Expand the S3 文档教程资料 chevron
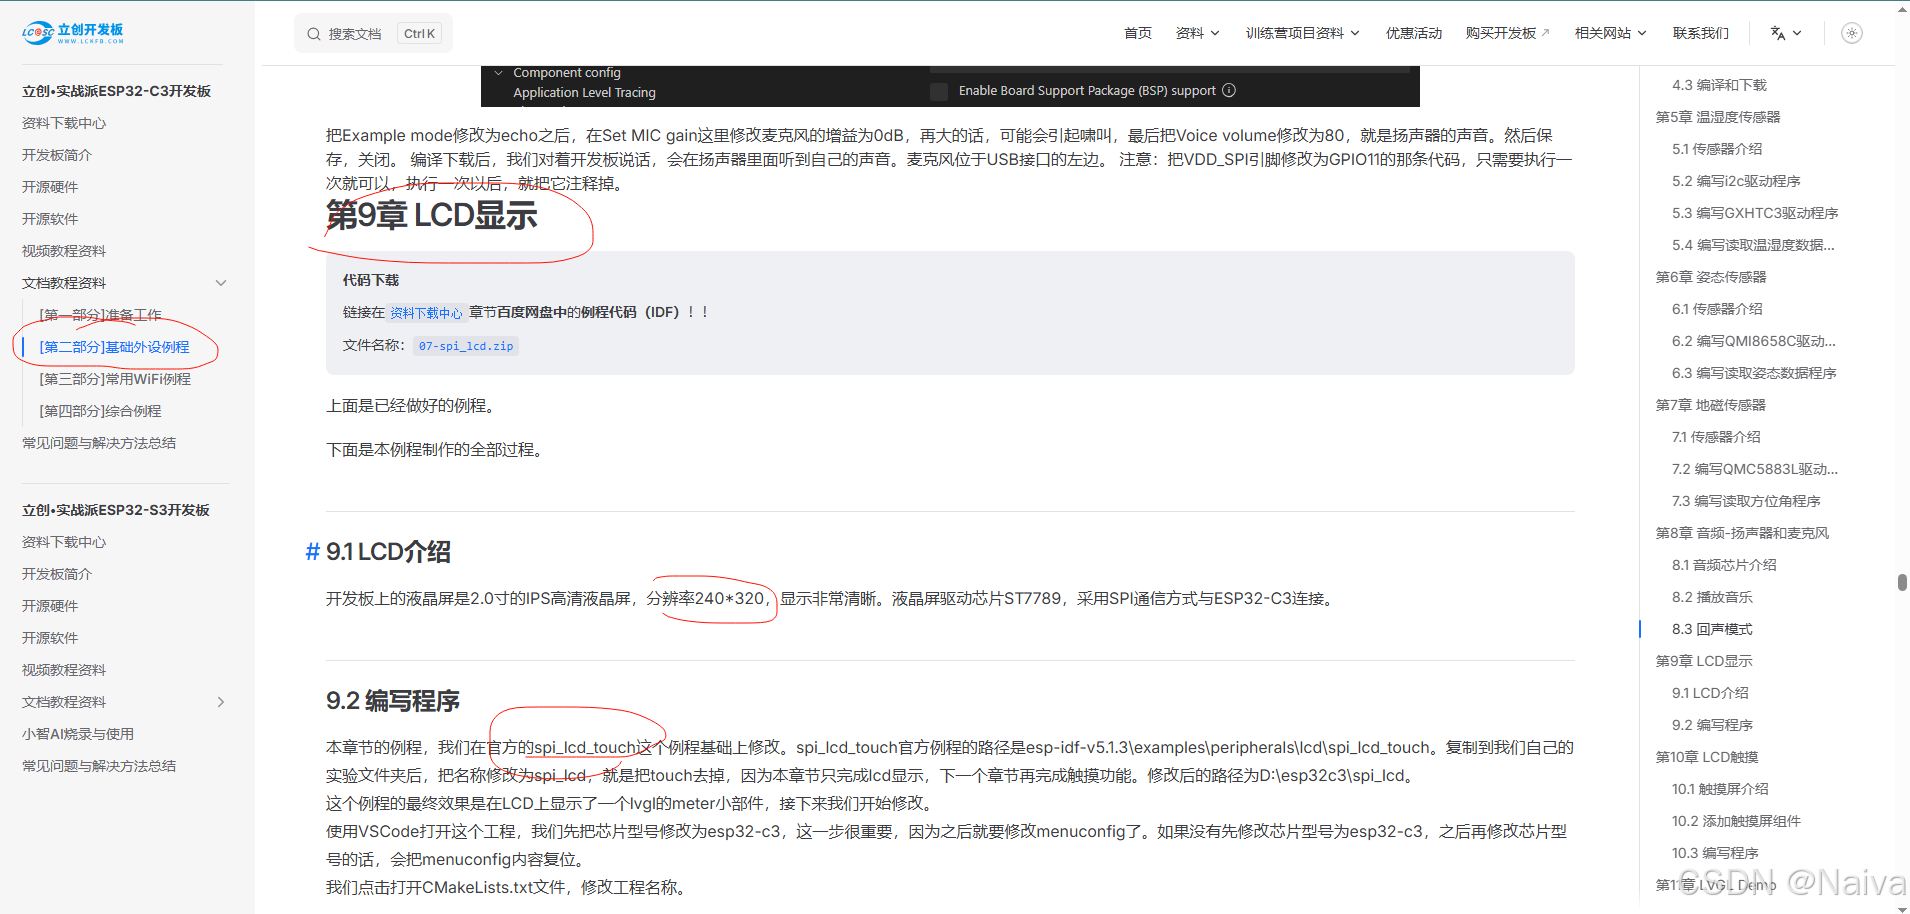 pyautogui.click(x=221, y=702)
